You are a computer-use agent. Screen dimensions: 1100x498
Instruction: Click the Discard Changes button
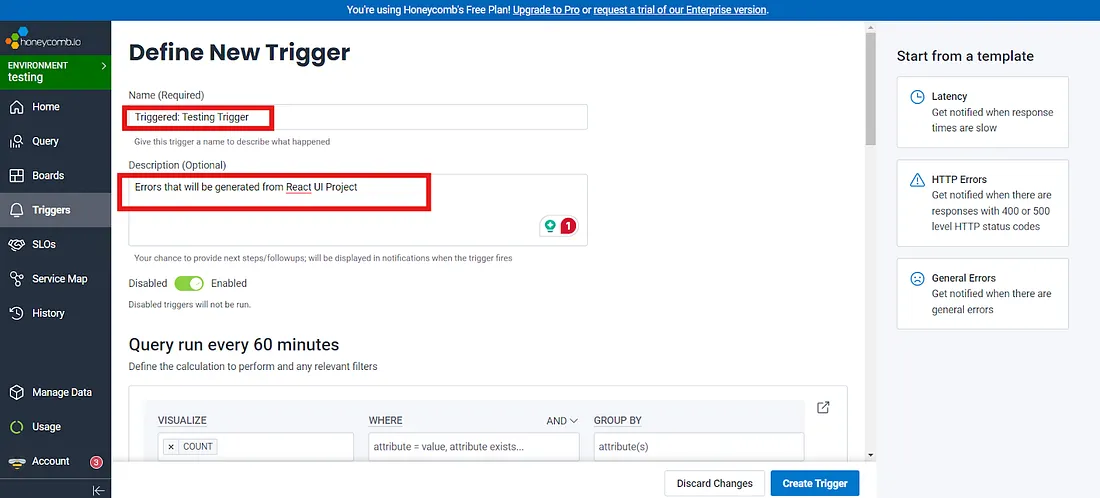click(x=714, y=483)
